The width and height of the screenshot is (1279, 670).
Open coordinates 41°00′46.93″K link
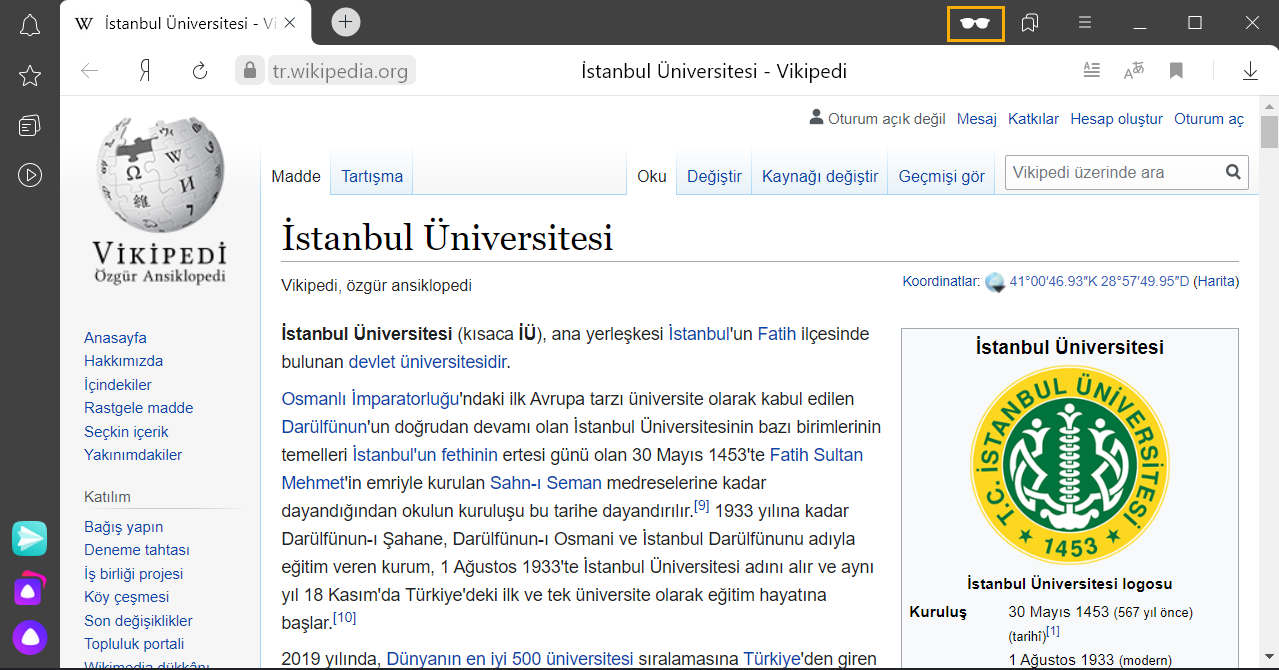point(1099,281)
